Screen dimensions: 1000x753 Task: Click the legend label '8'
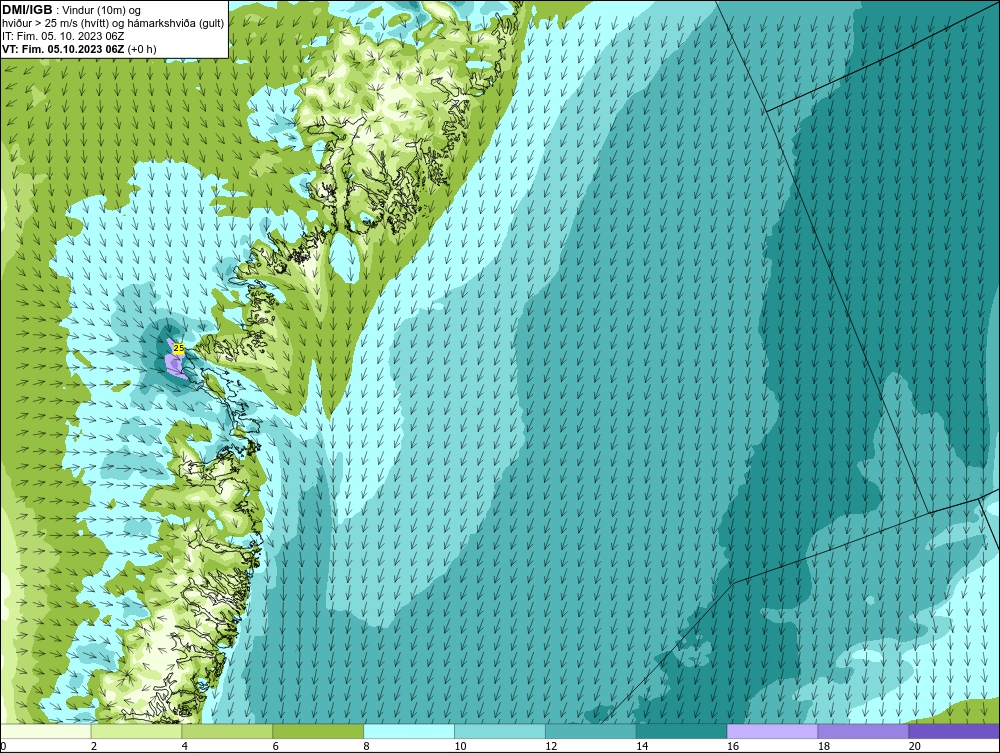pyautogui.click(x=367, y=746)
